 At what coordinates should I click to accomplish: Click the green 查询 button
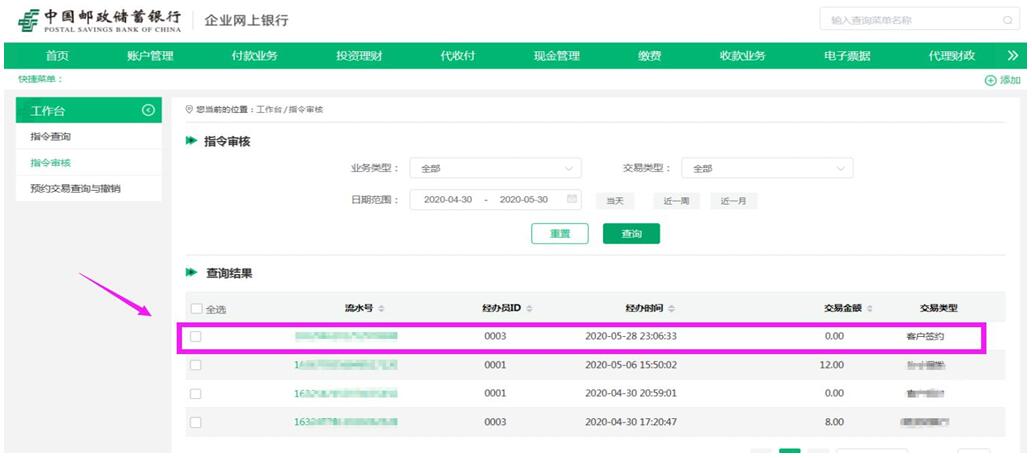[631, 233]
